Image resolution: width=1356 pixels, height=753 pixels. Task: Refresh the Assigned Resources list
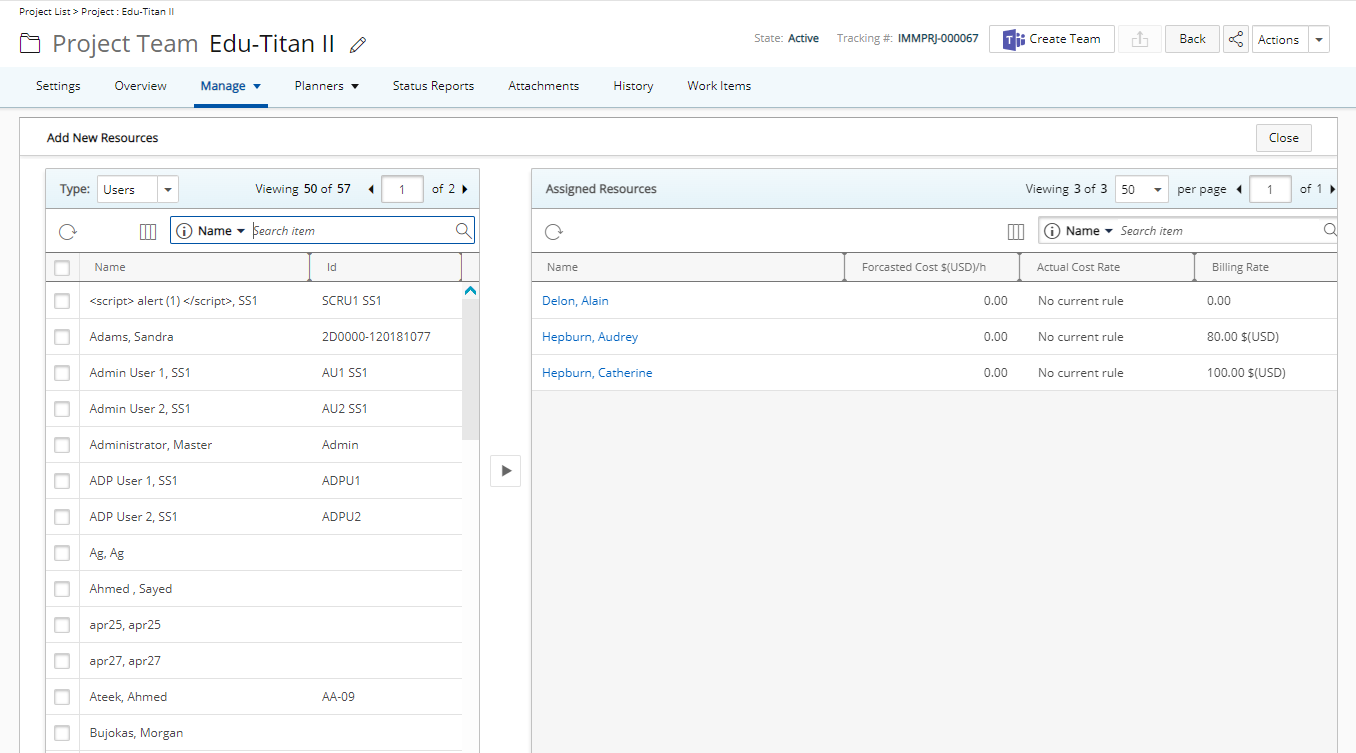pos(553,232)
